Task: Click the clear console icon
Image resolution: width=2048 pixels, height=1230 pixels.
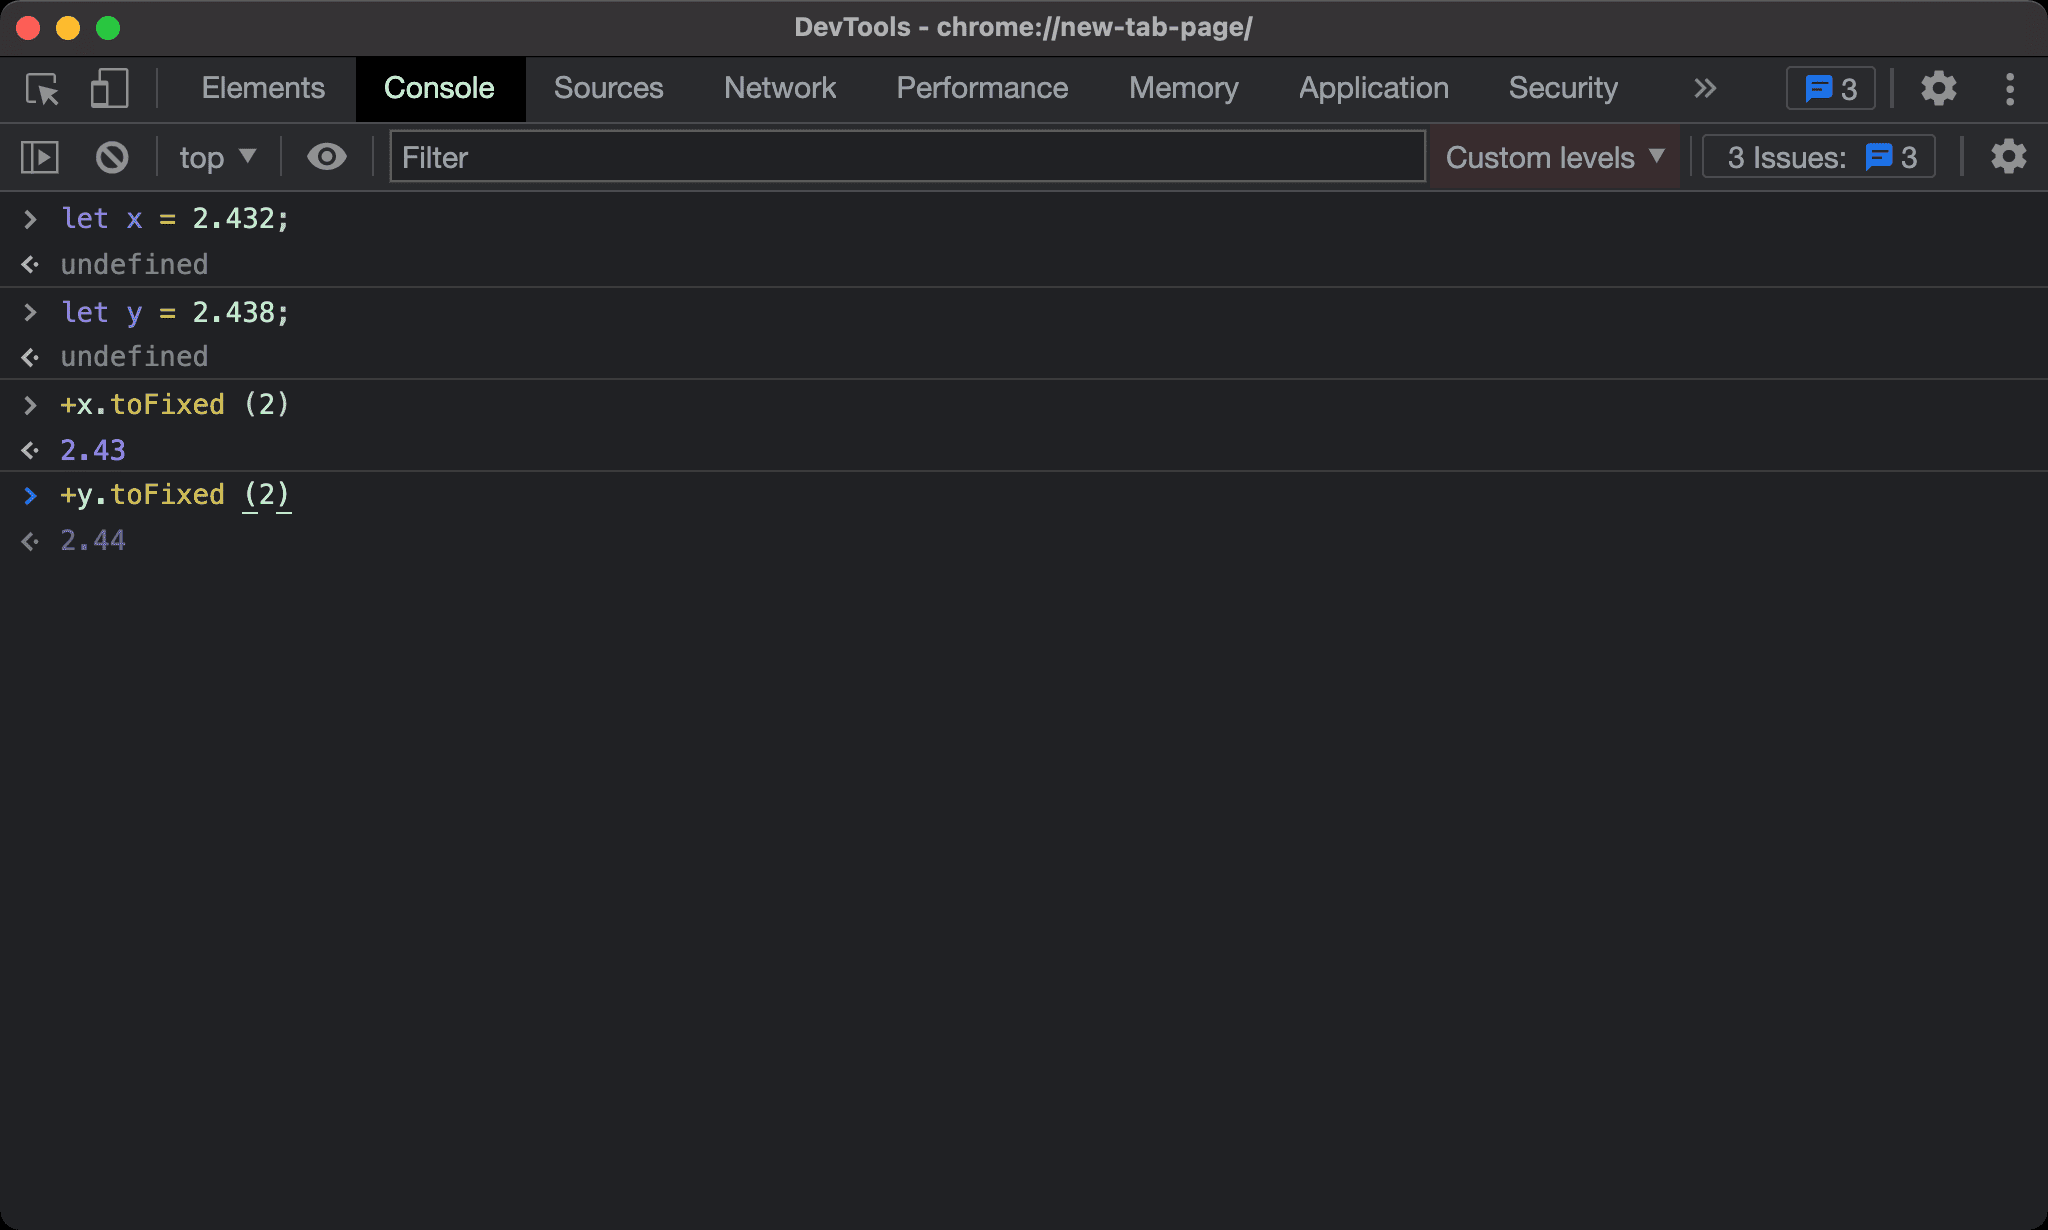Action: (112, 157)
